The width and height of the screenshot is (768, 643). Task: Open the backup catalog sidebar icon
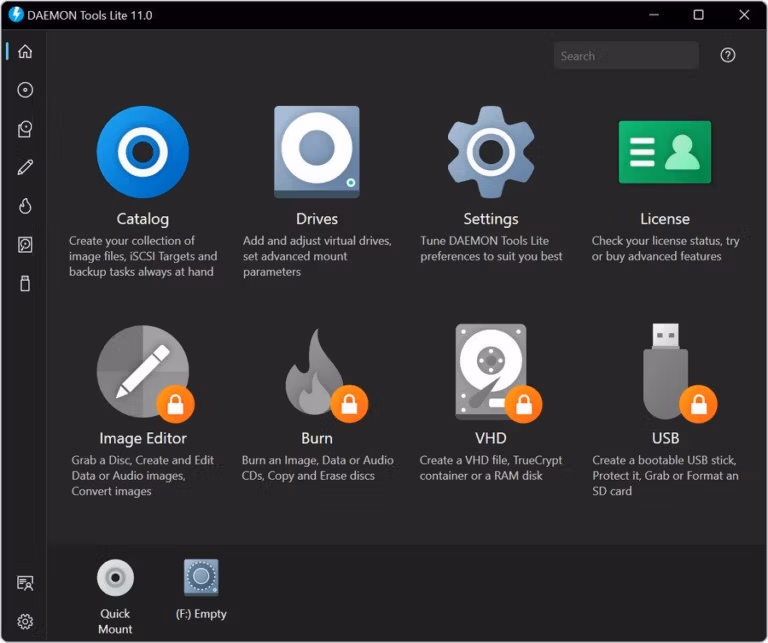coord(25,129)
